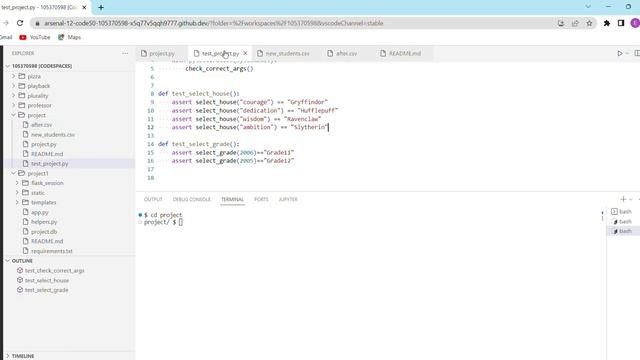
Task: Click the terminal prompt input
Action: tap(180, 222)
